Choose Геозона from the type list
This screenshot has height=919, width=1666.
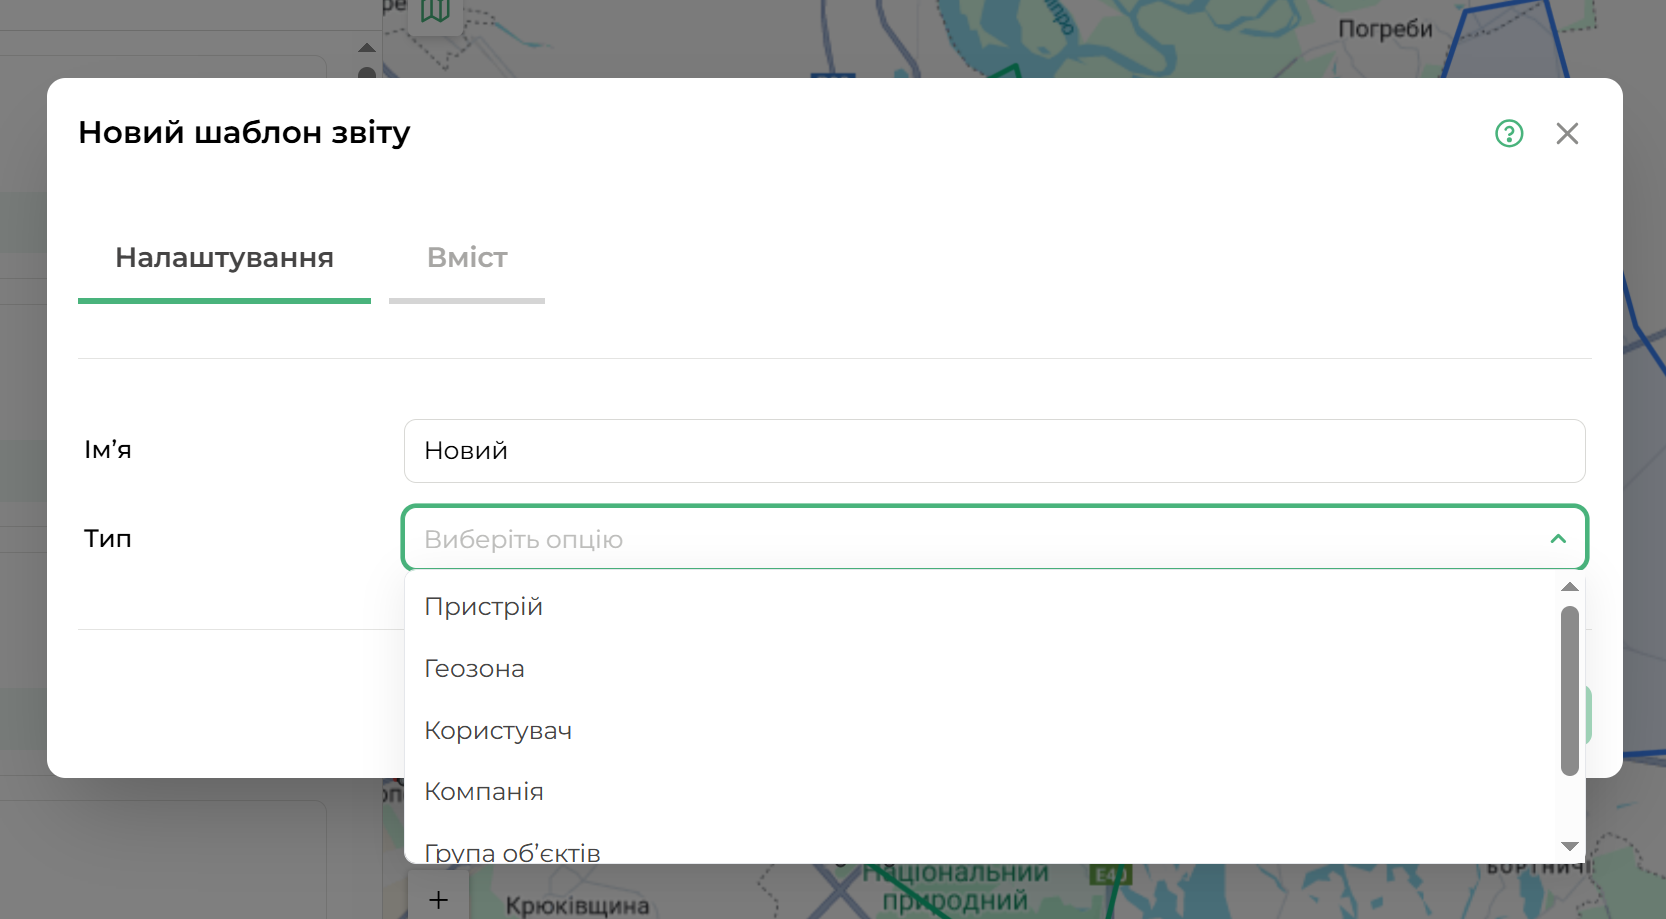point(475,669)
